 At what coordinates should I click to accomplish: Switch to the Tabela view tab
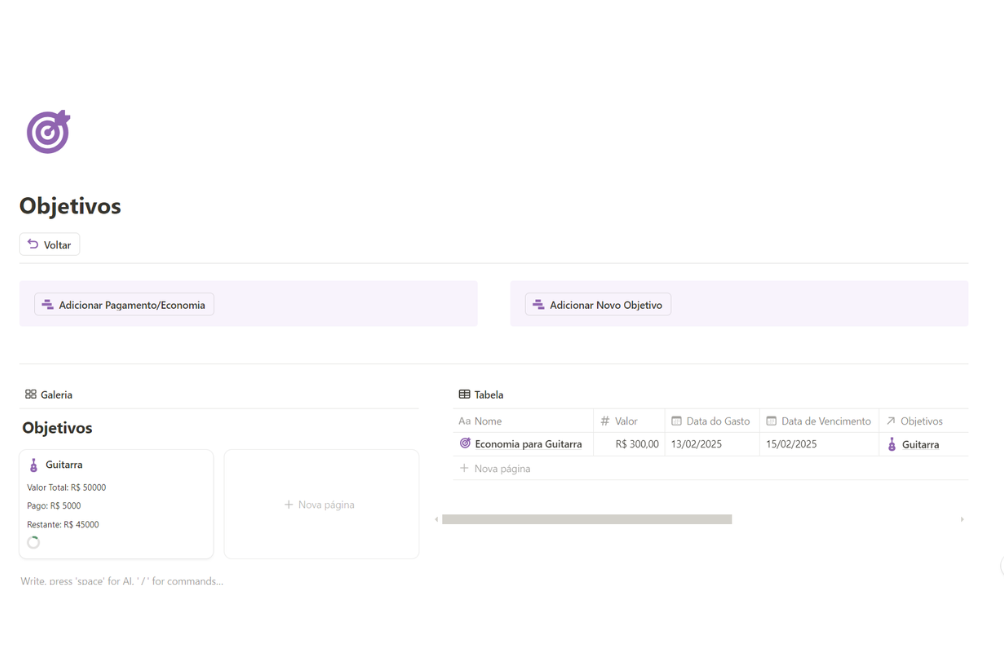(481, 395)
